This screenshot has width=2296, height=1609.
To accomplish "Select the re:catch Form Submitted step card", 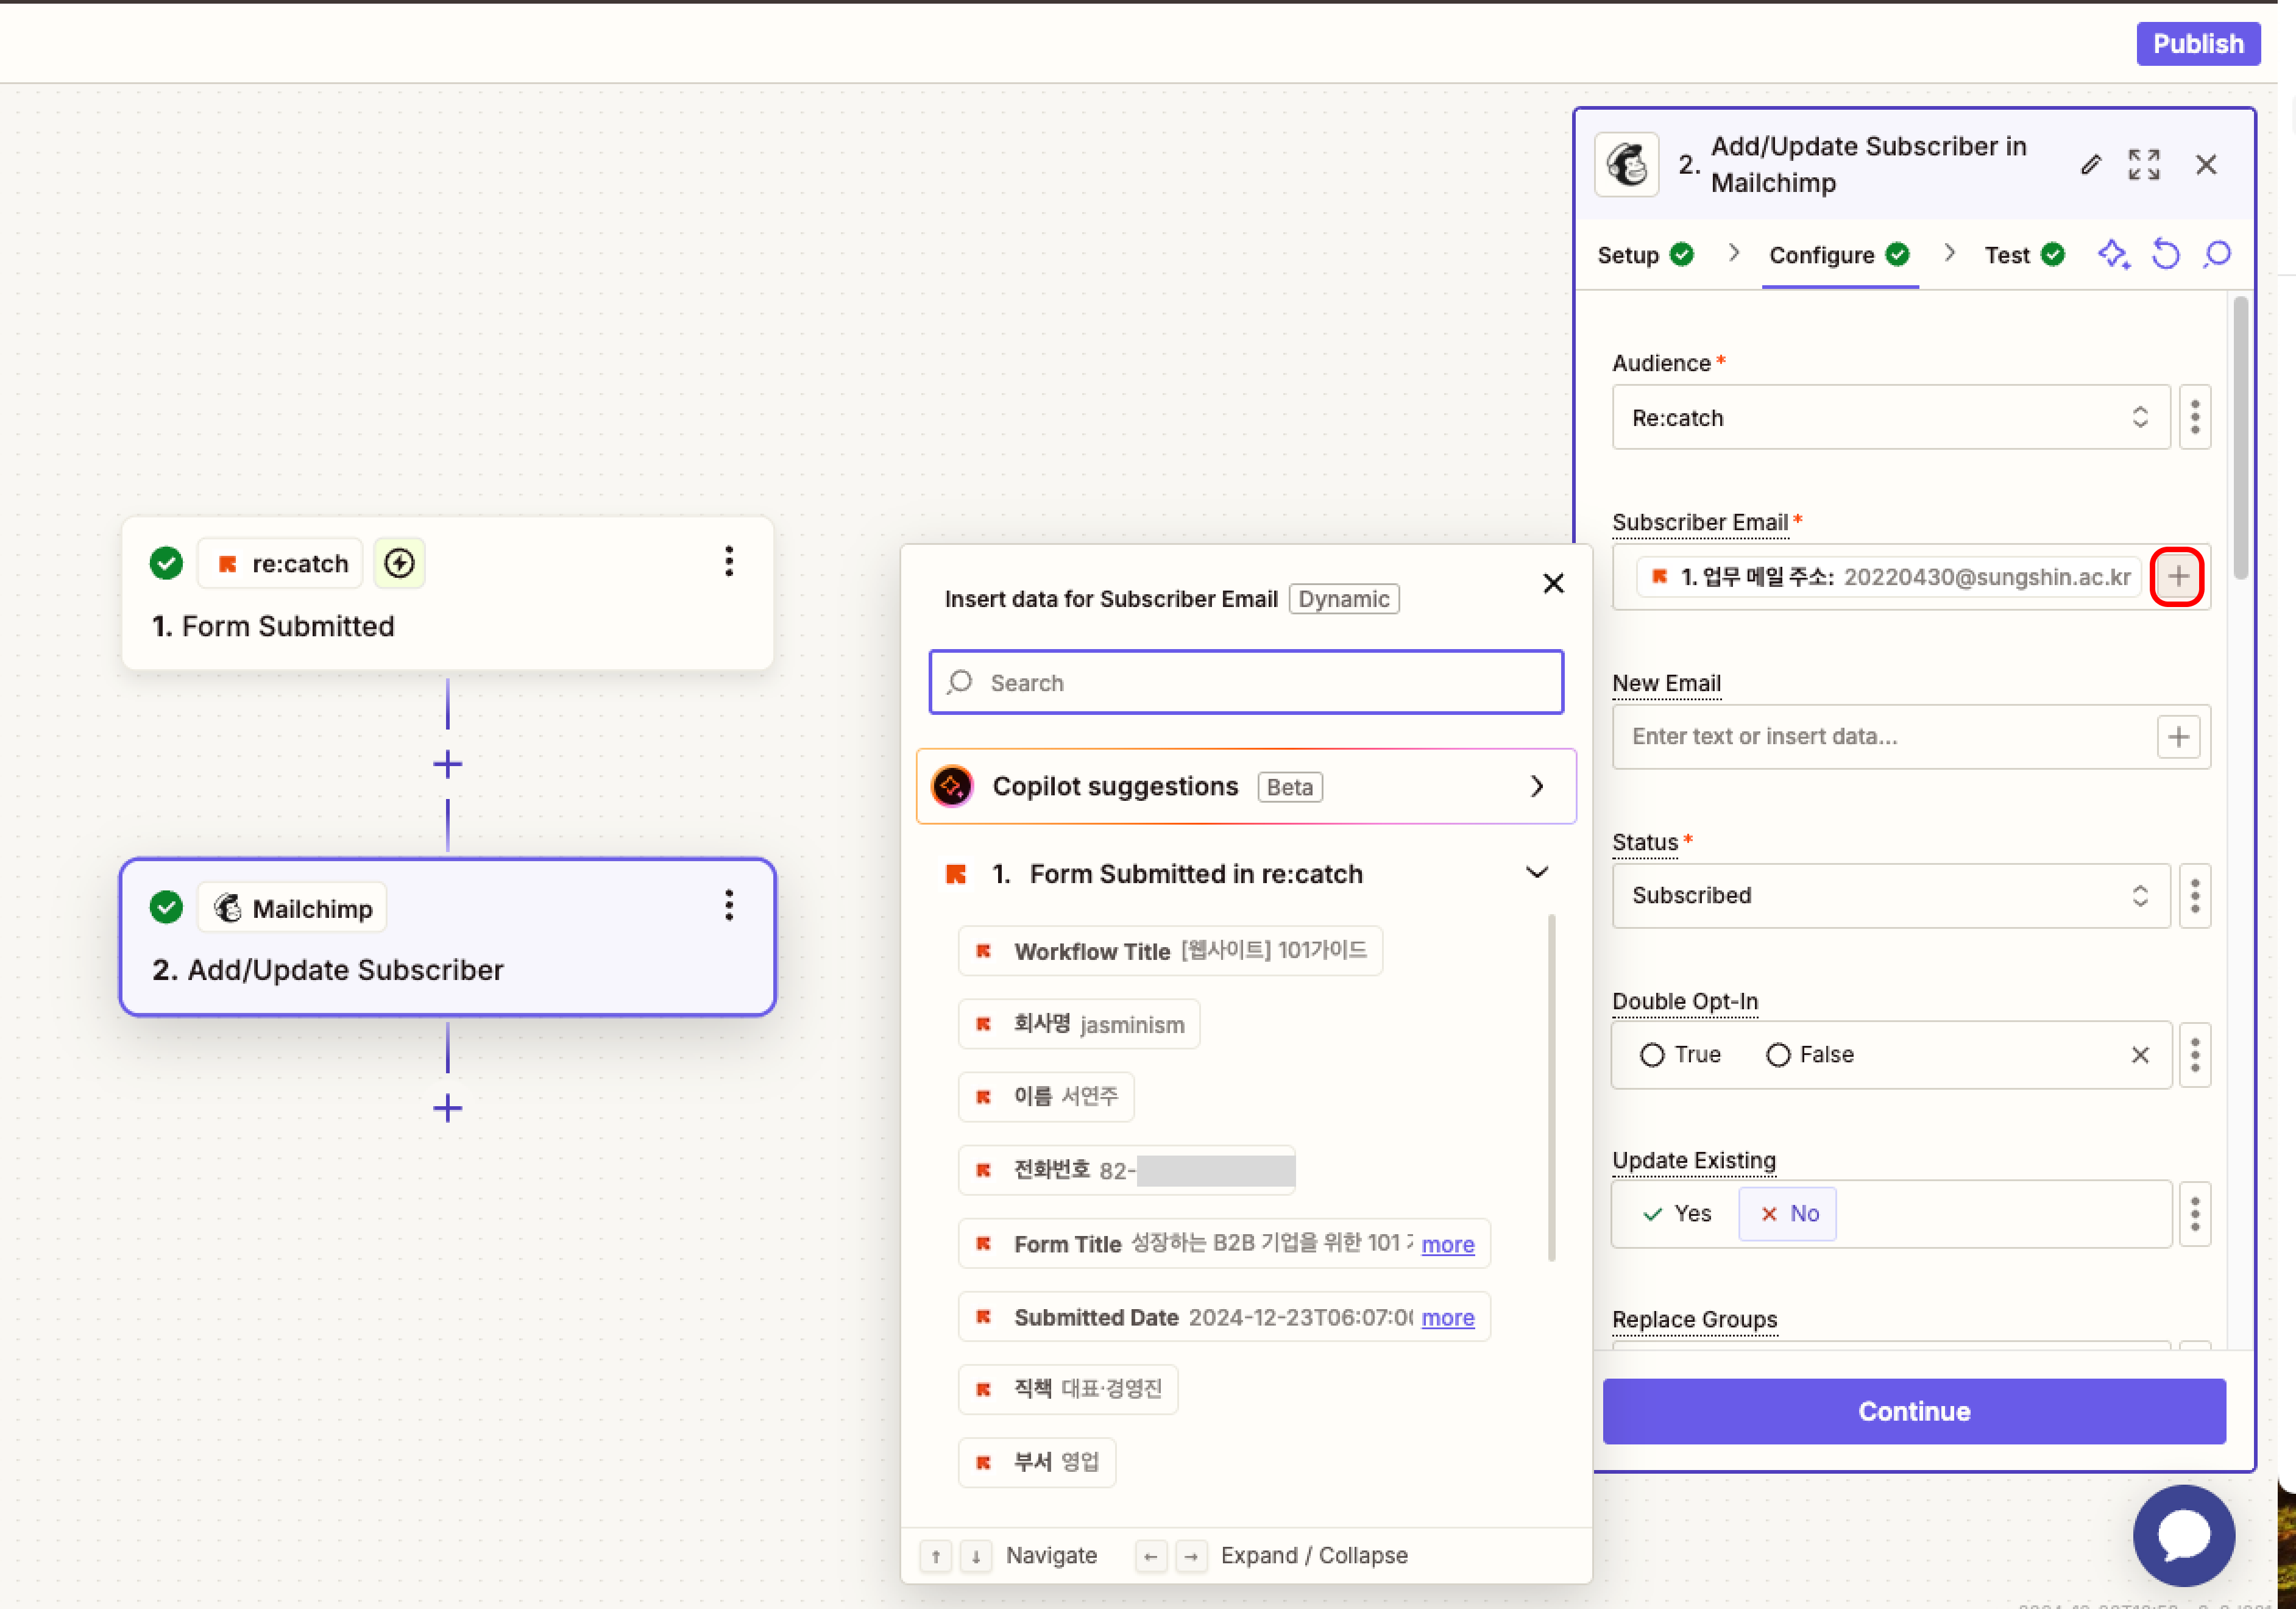I will point(448,594).
